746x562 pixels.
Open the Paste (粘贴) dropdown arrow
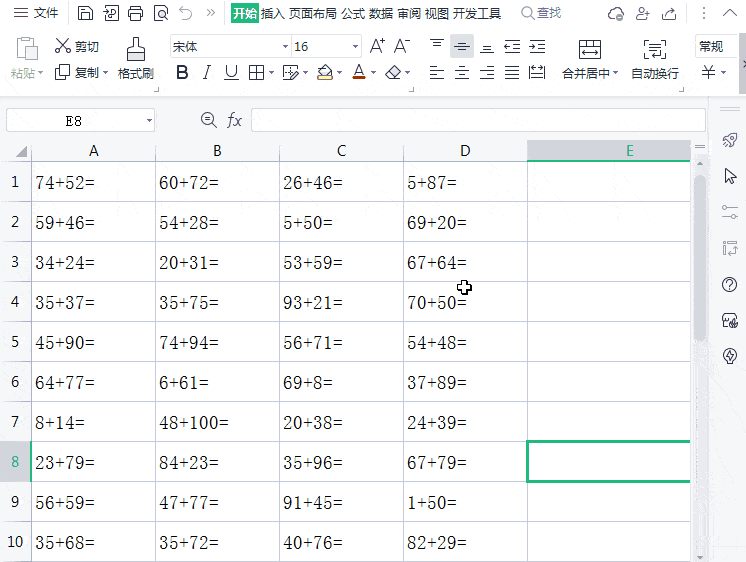[40, 73]
